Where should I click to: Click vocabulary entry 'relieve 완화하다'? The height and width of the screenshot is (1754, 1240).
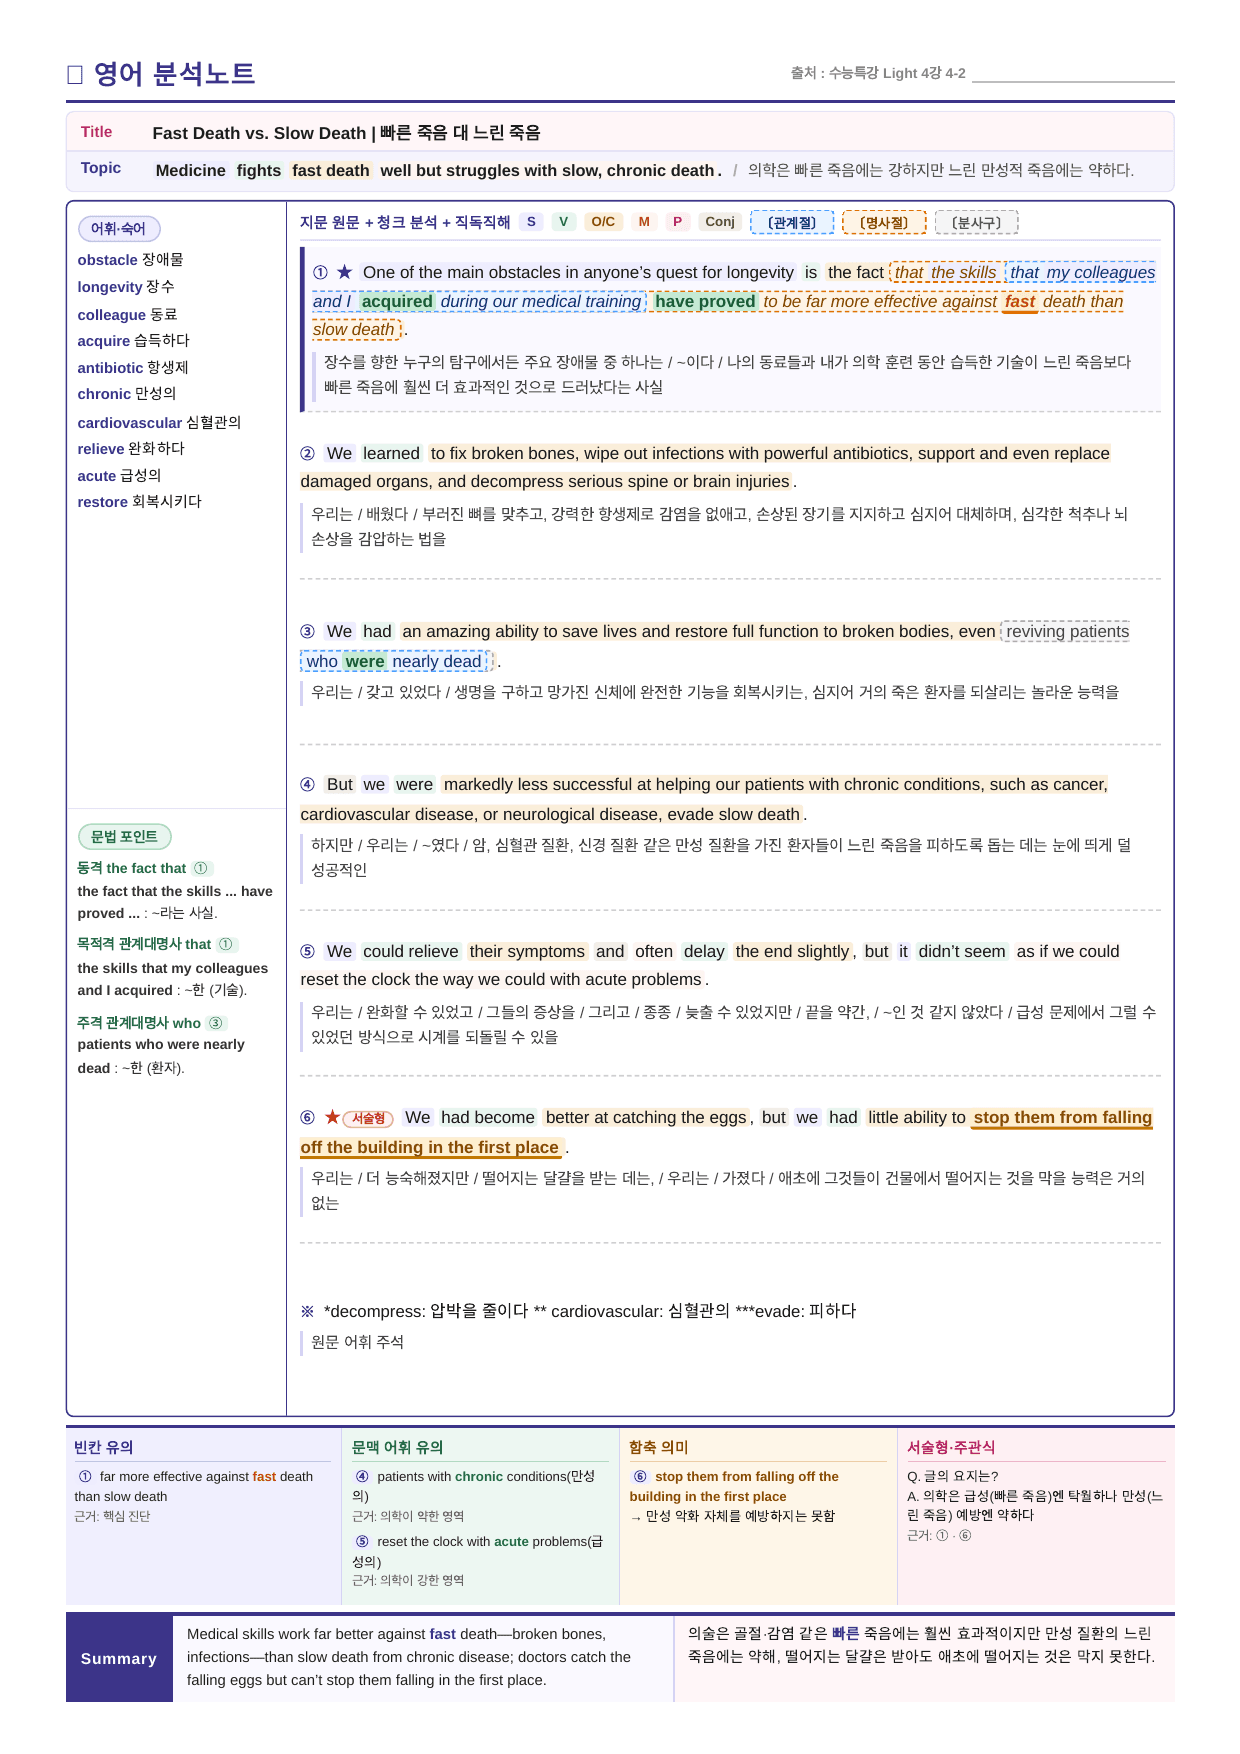pyautogui.click(x=131, y=449)
